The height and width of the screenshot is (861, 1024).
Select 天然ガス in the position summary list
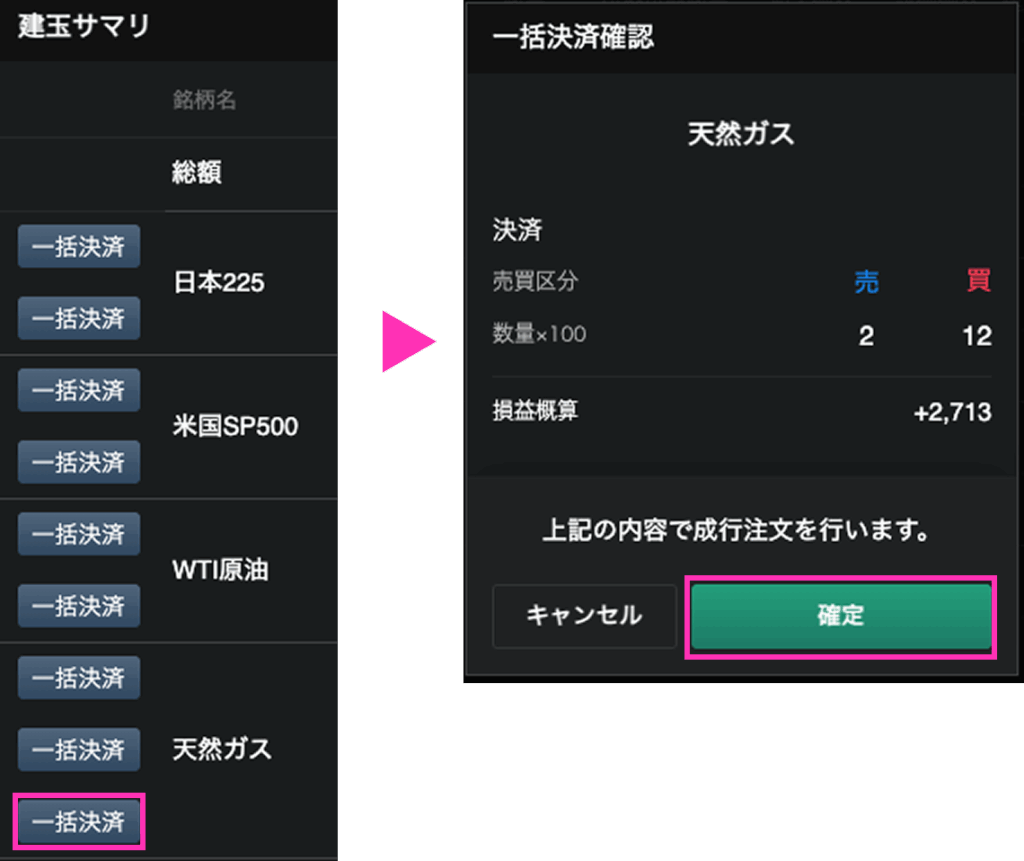(x=221, y=749)
